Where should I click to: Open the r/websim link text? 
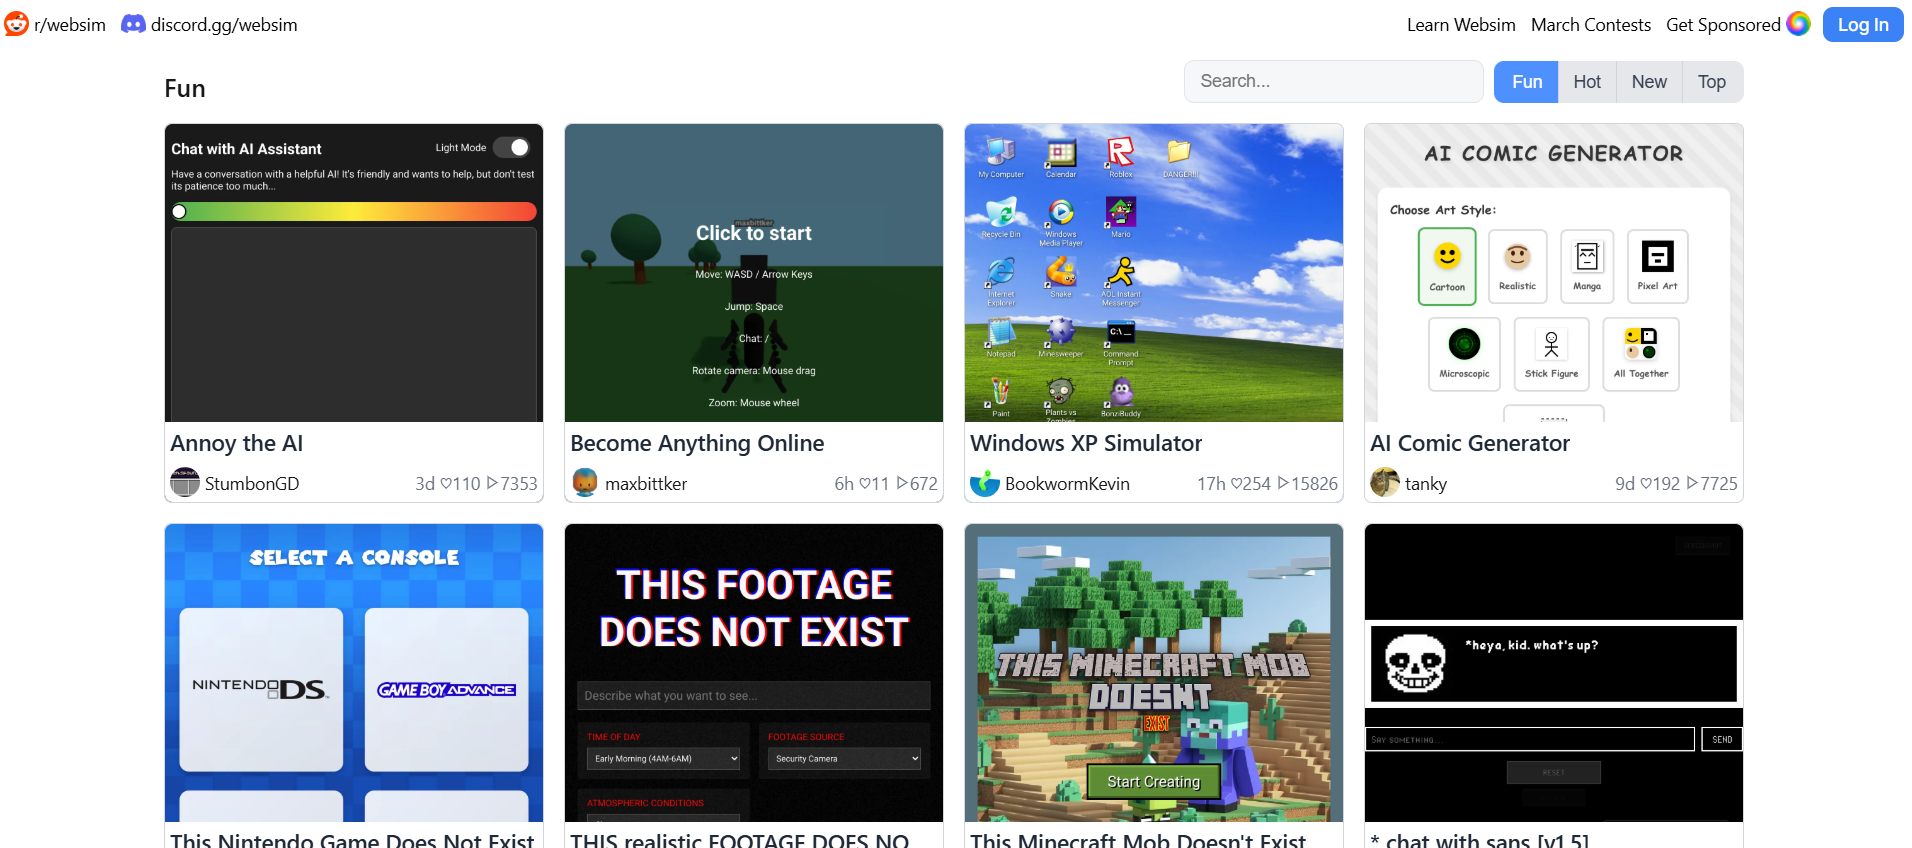(x=70, y=25)
